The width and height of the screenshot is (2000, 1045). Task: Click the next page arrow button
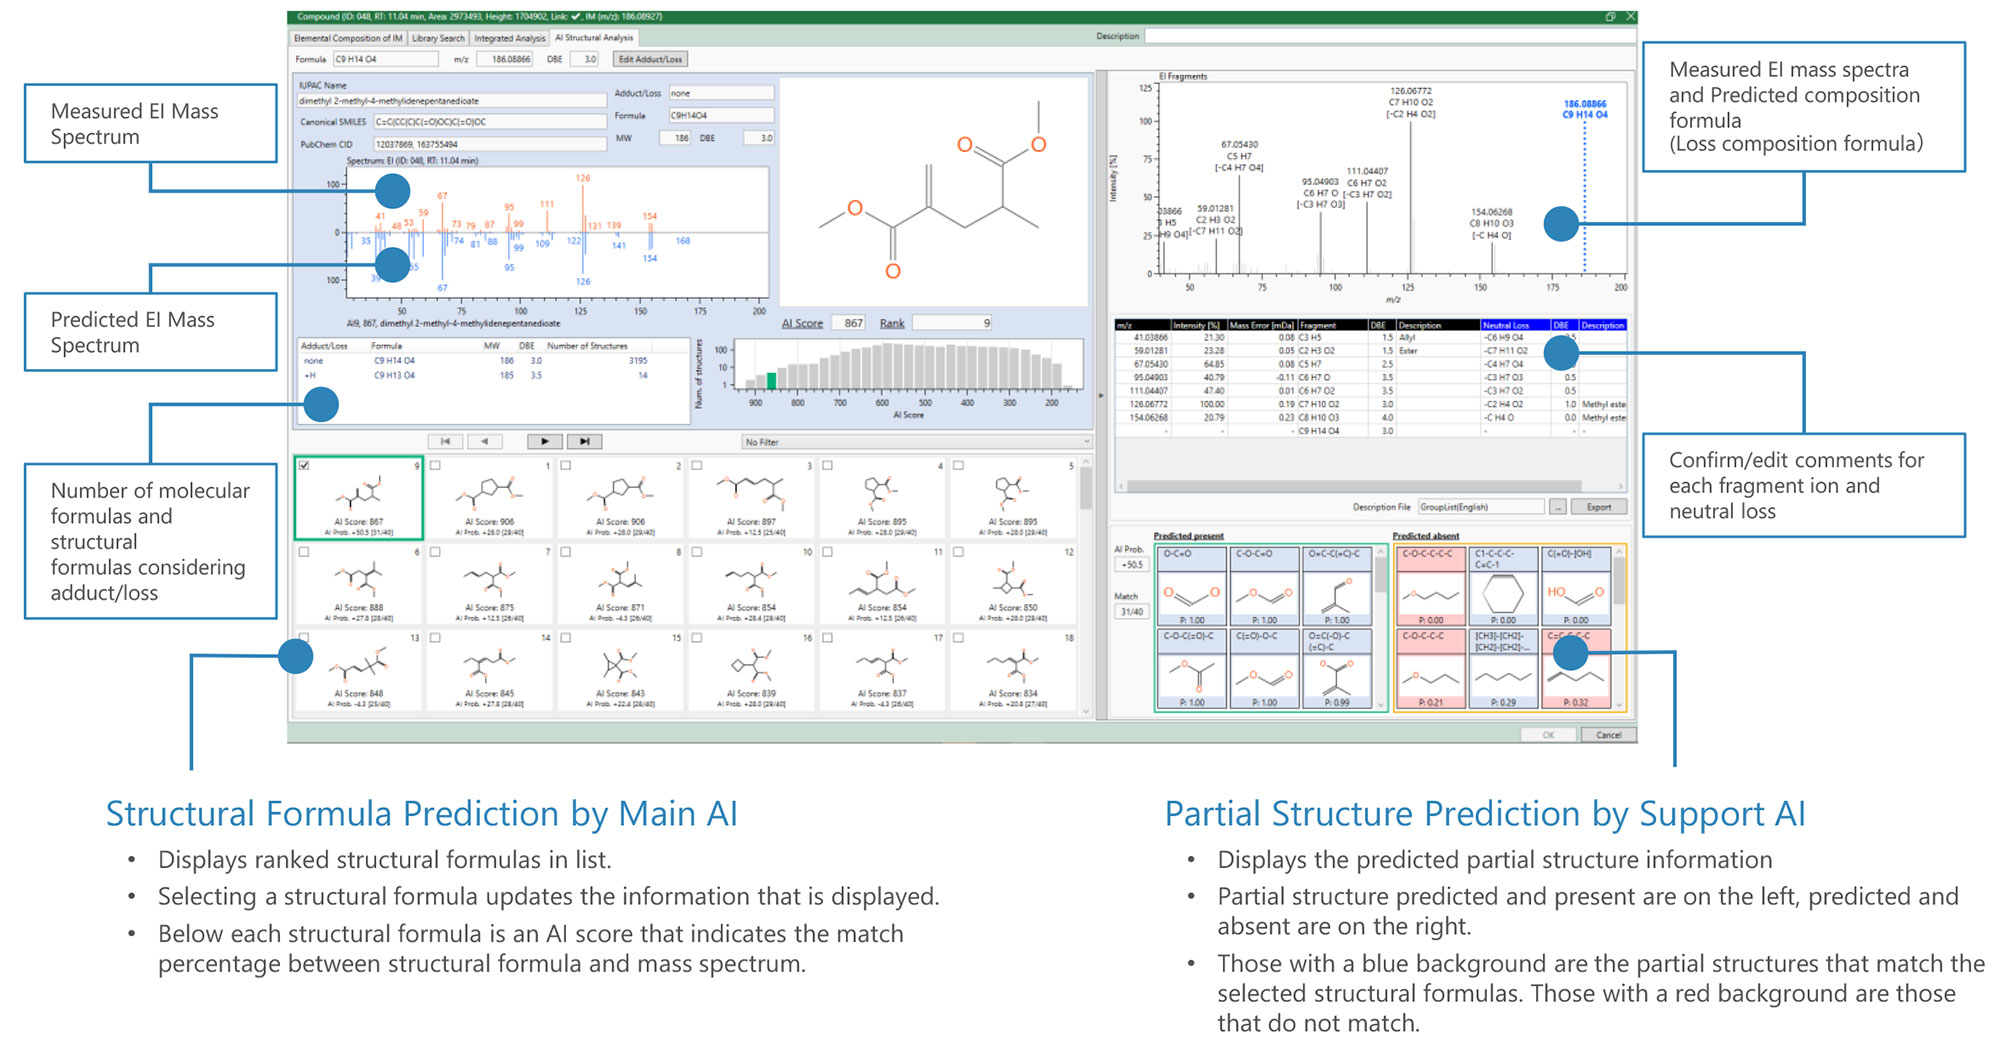coord(544,441)
